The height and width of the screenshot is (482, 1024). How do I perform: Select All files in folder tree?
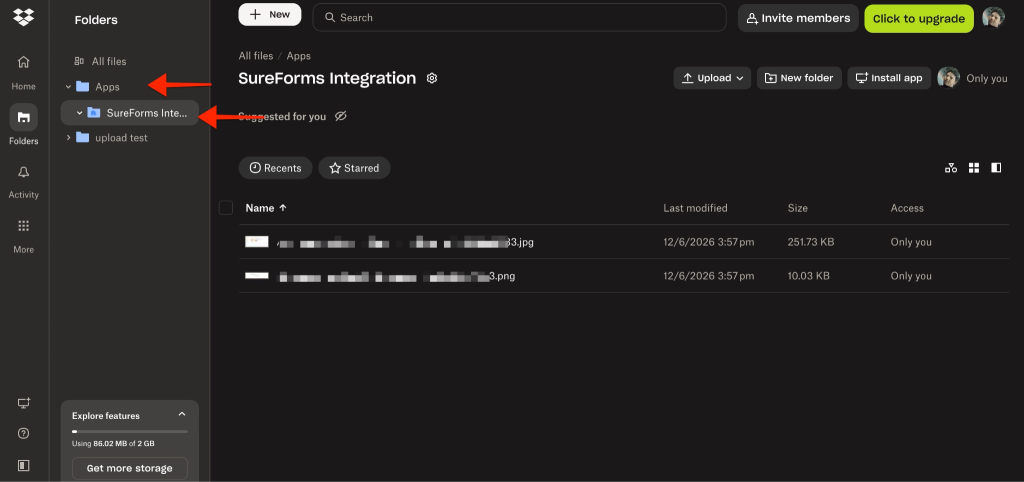coord(109,61)
